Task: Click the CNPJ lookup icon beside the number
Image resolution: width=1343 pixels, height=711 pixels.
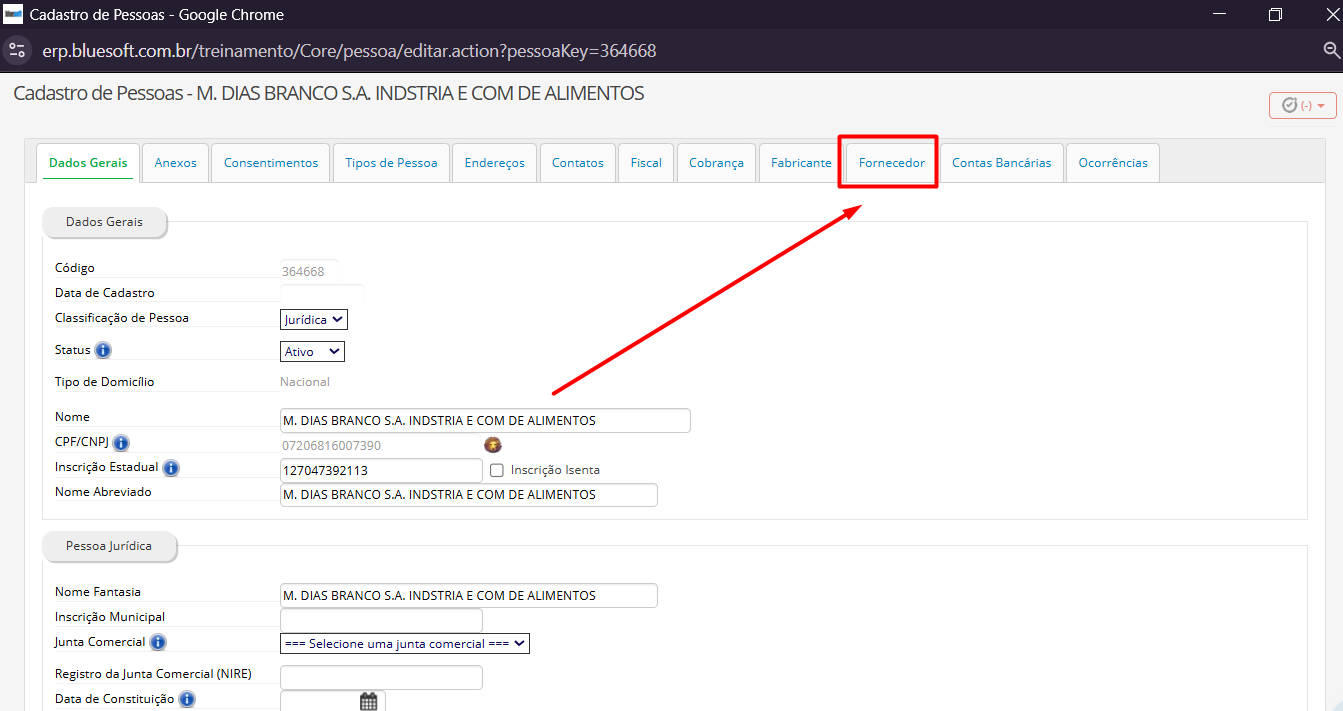Action: pos(492,445)
